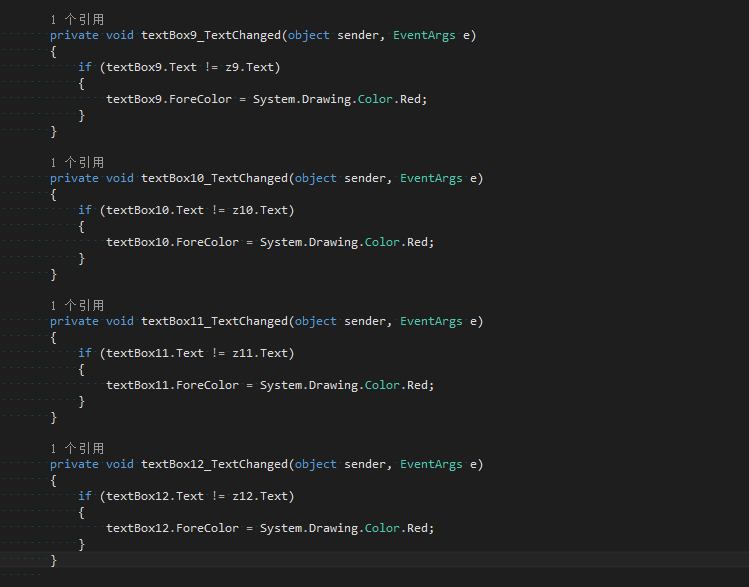Click the textBox12.ForeColor assignment line

point(270,528)
